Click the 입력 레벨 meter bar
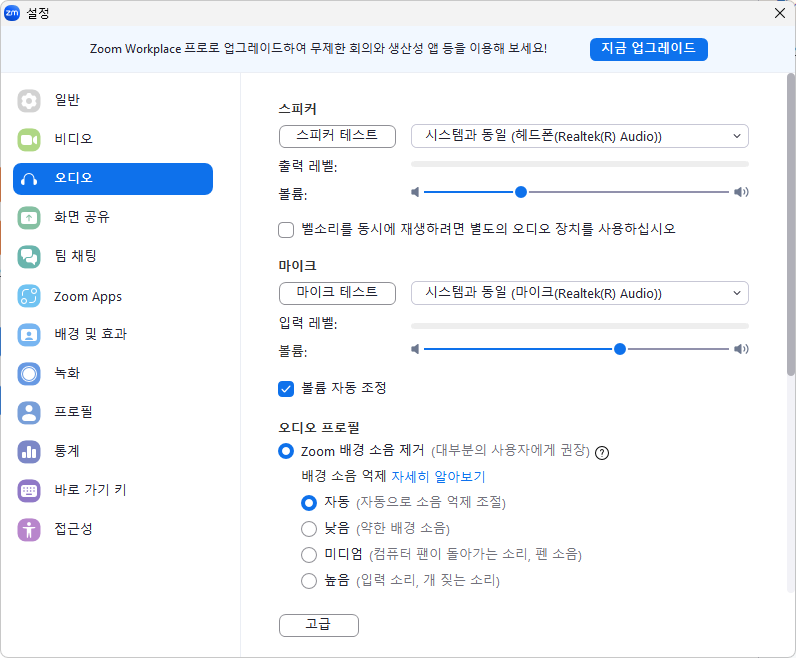 pos(580,326)
